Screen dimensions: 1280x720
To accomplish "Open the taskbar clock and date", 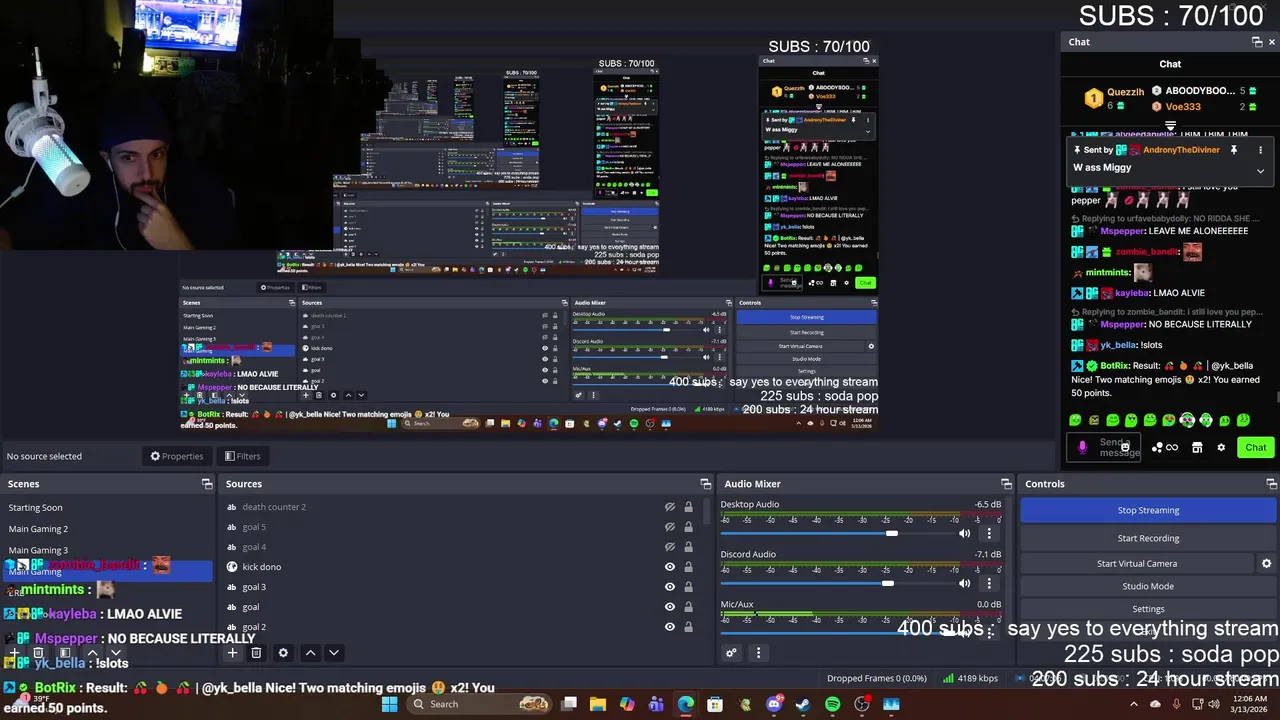I will (1249, 705).
